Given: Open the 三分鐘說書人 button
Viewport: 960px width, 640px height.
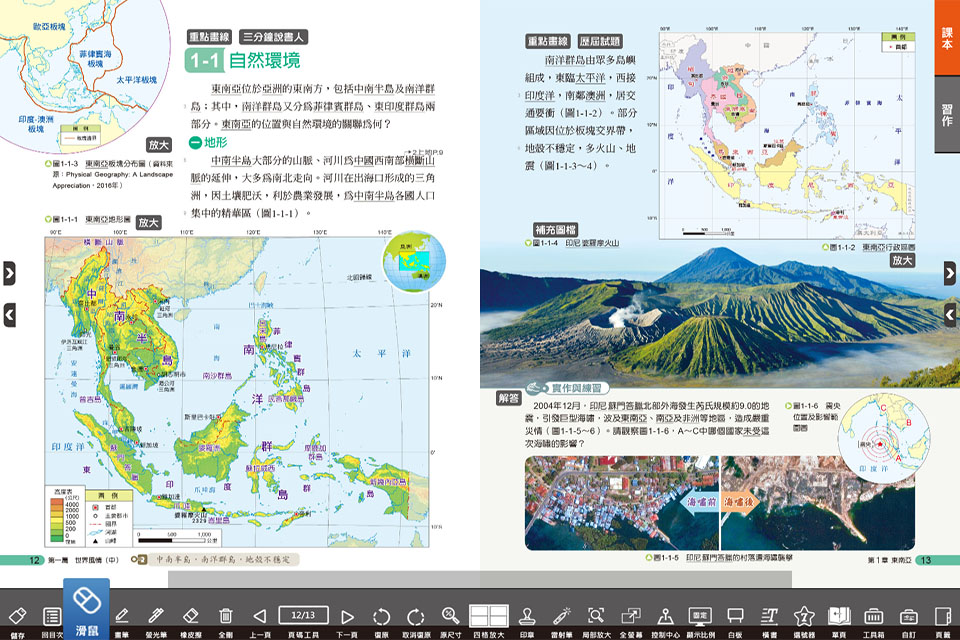Looking at the screenshot, I should [x=273, y=37].
